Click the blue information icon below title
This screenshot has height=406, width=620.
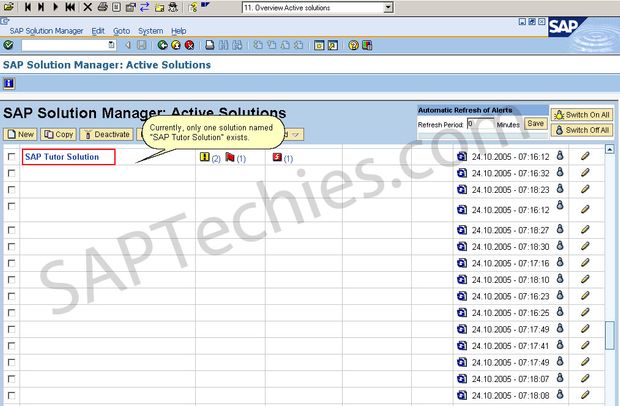[9, 83]
